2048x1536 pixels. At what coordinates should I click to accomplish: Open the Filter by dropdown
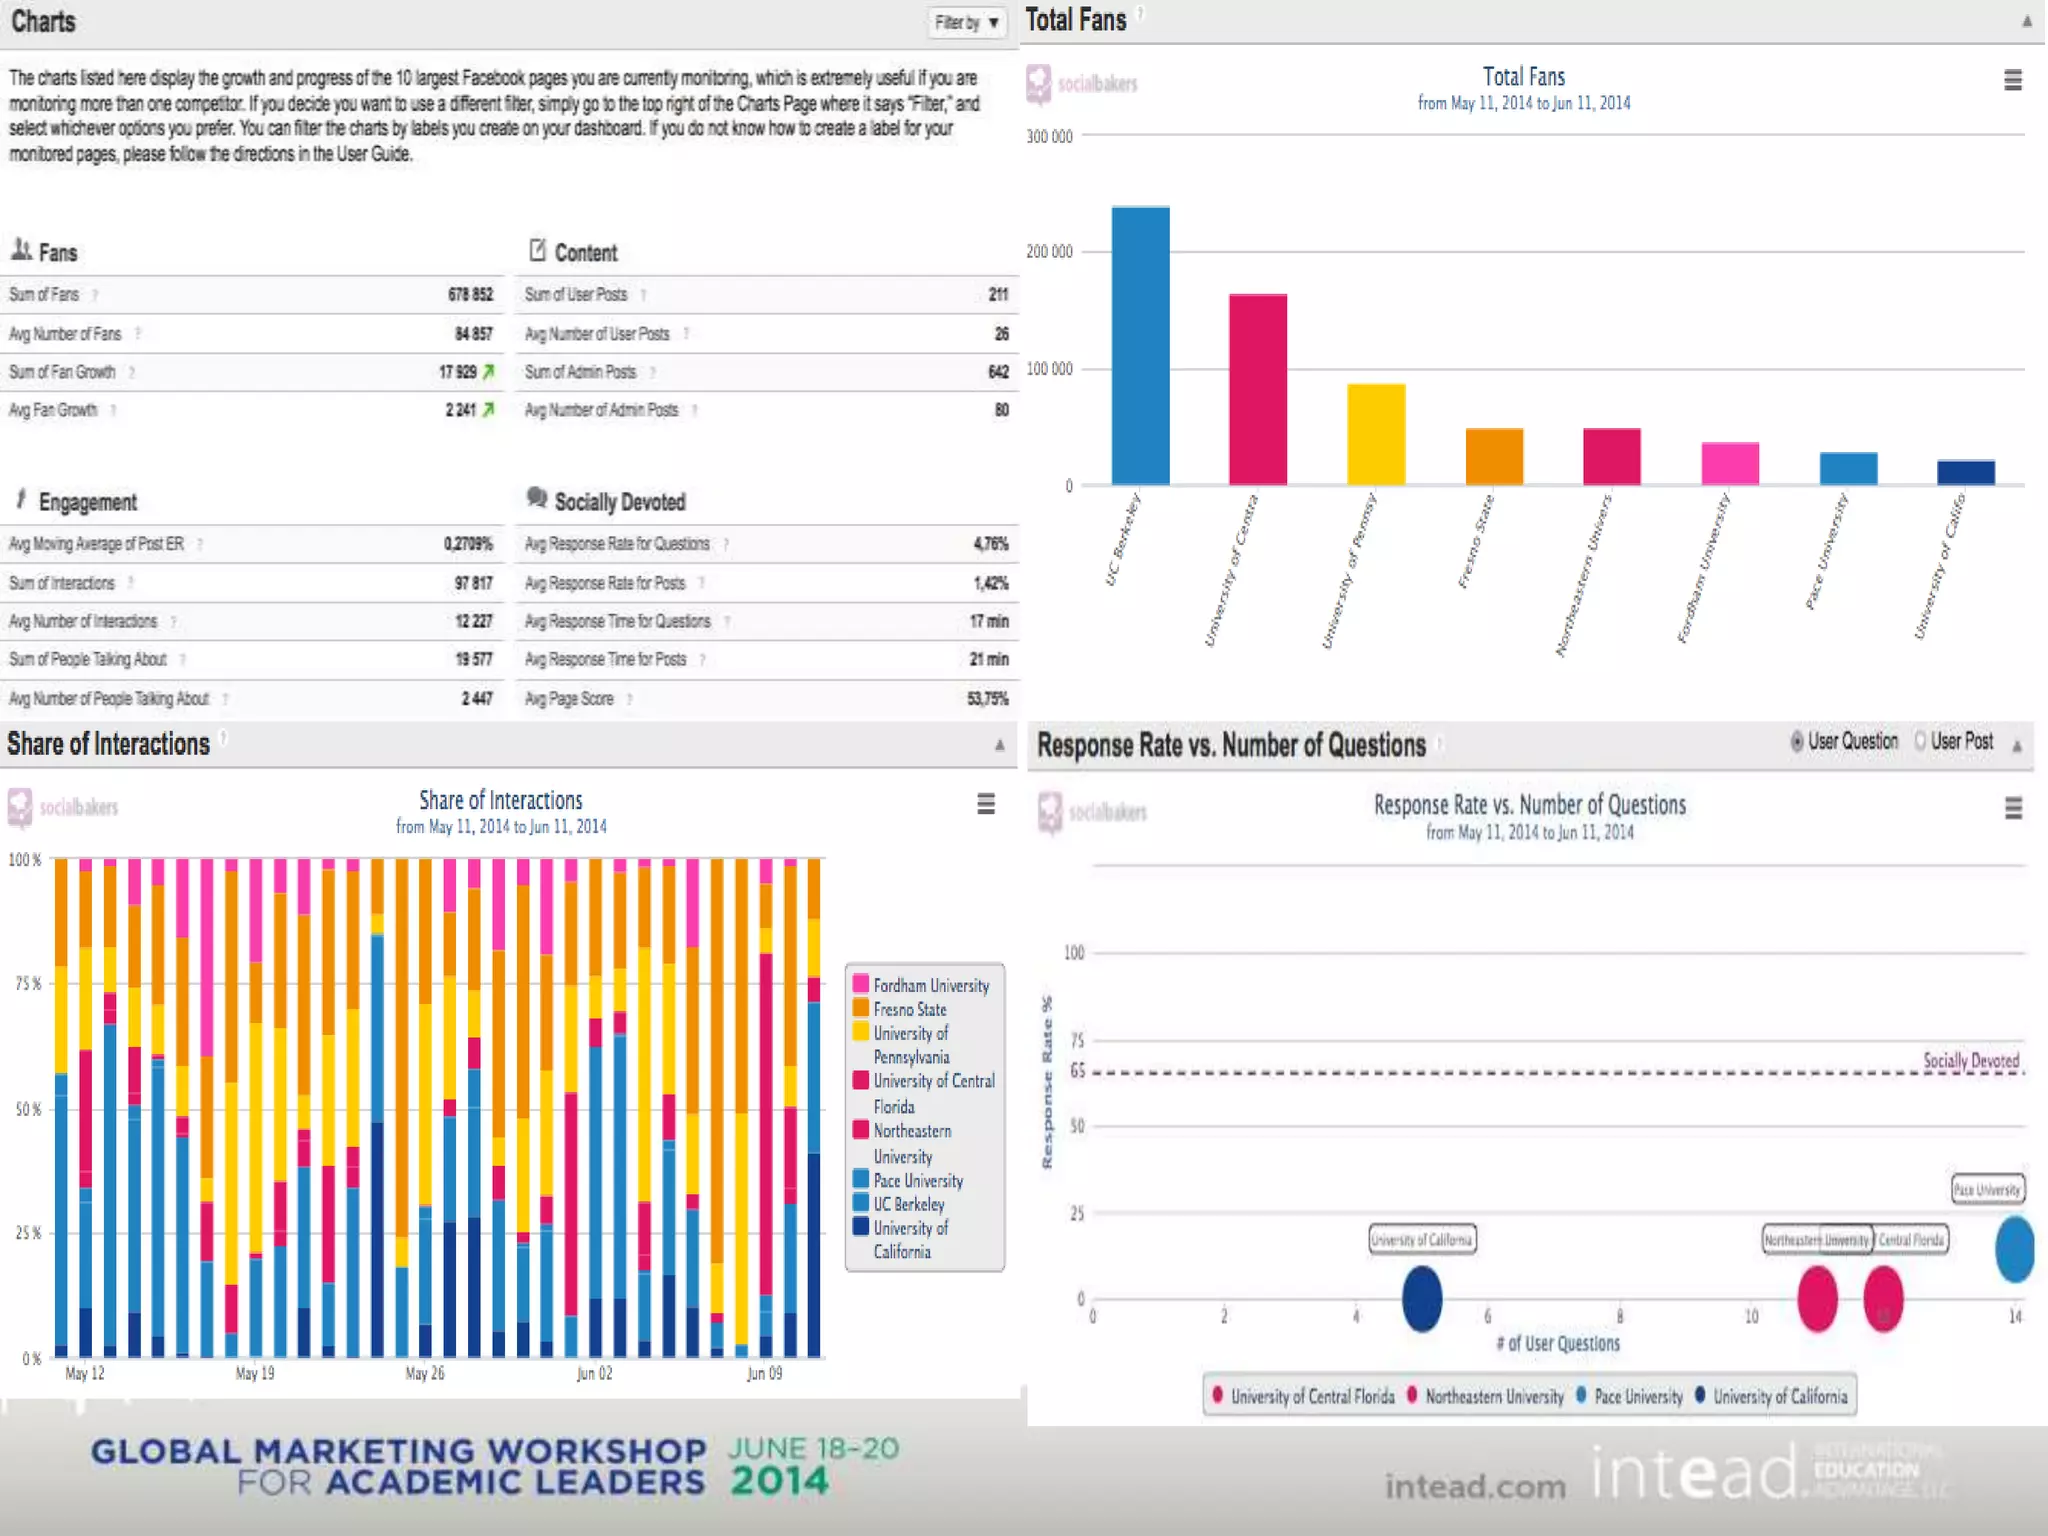[x=966, y=22]
